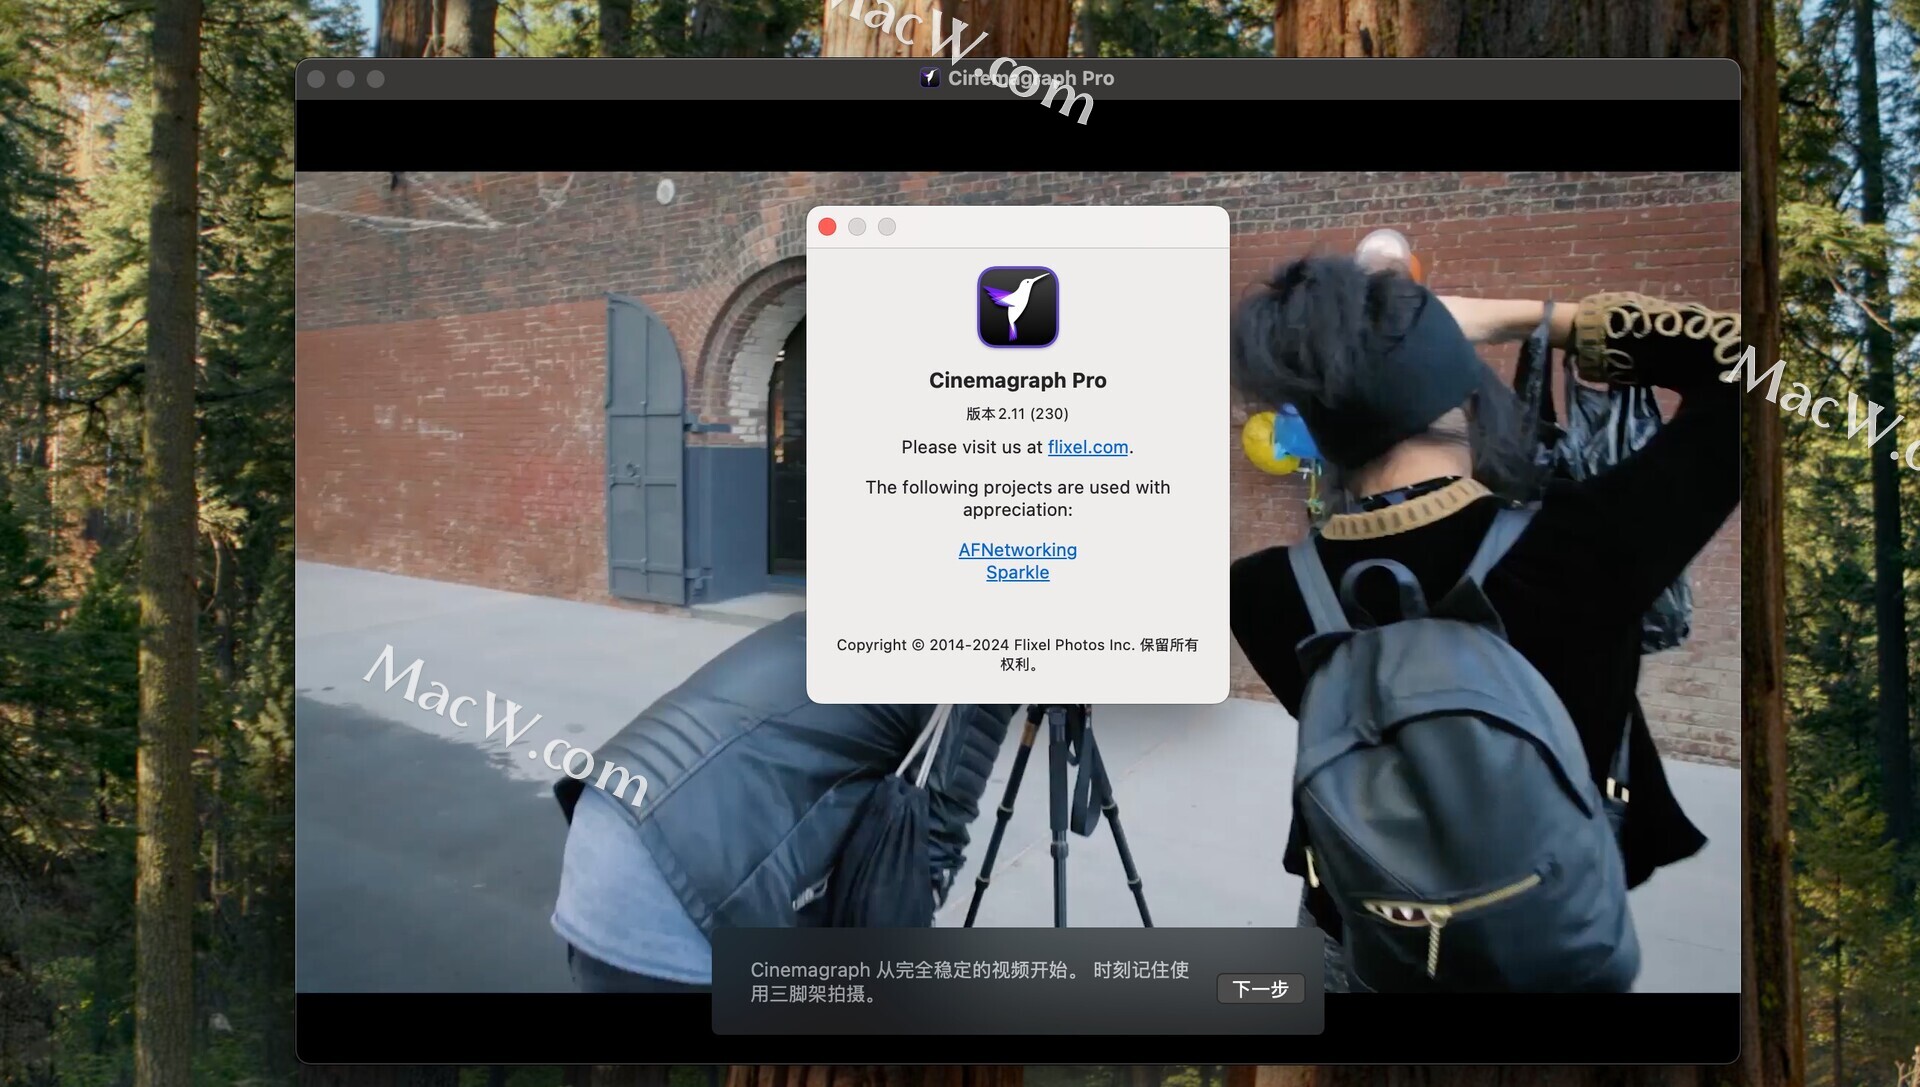Click the small app icon in title bar
1920x1087 pixels.
[930, 78]
